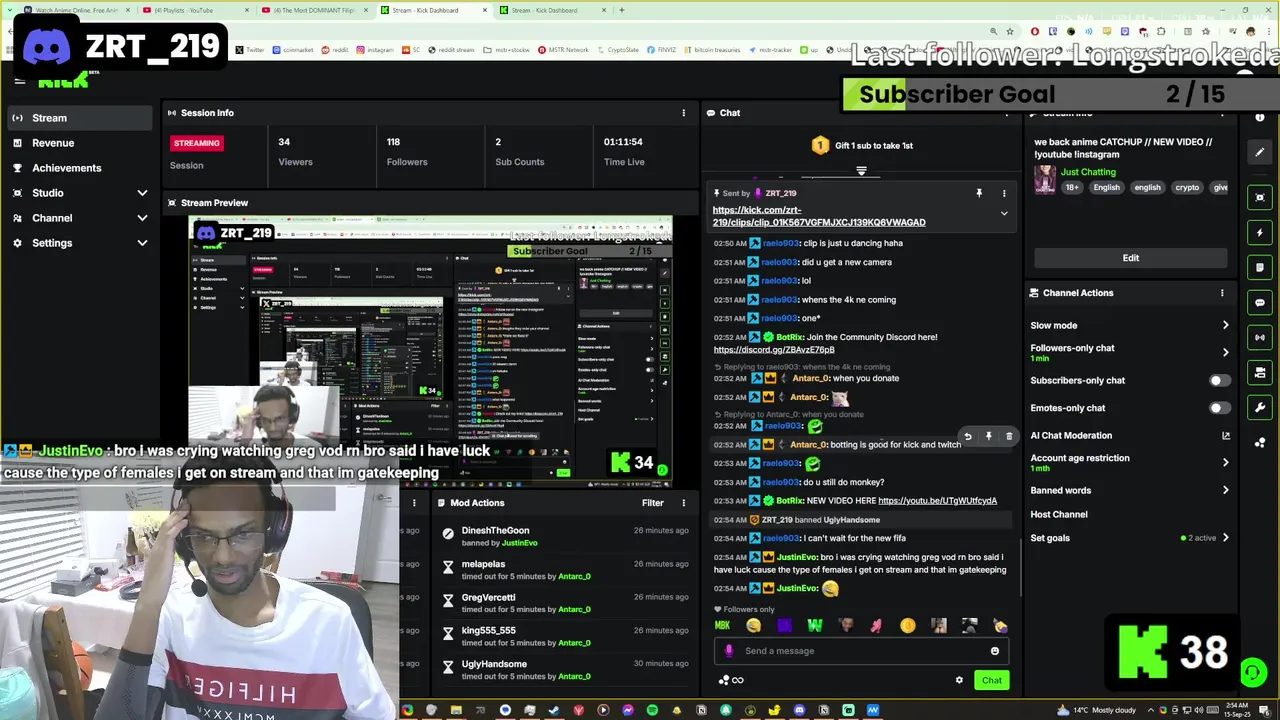Click the lightning bolt widget icon
This screenshot has height=720, width=1280.
pos(1260,232)
